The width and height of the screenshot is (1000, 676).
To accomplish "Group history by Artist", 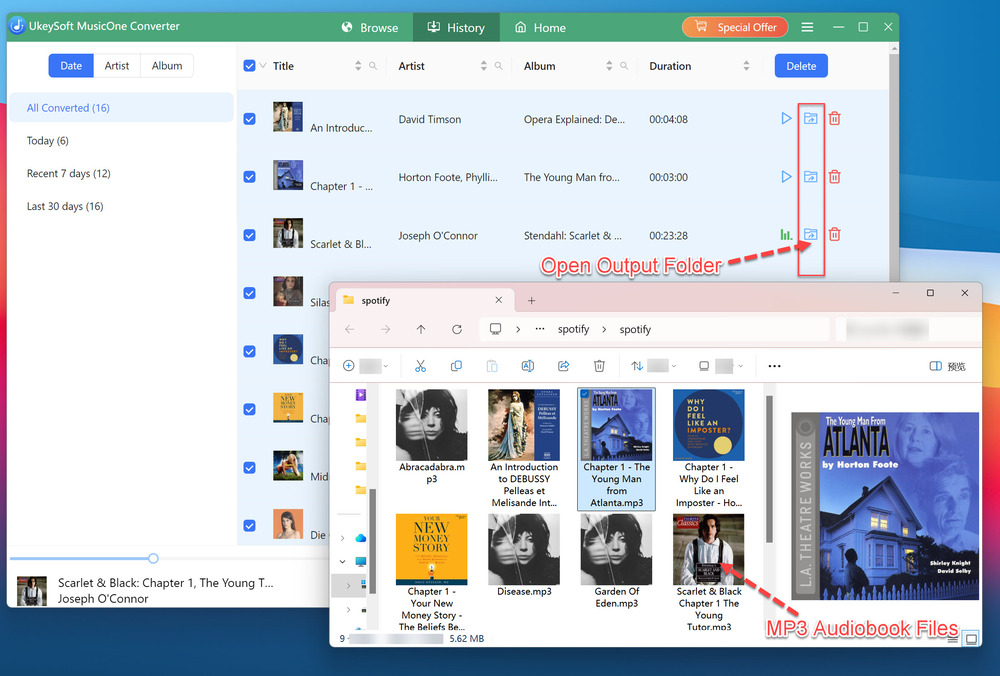I will 117,66.
